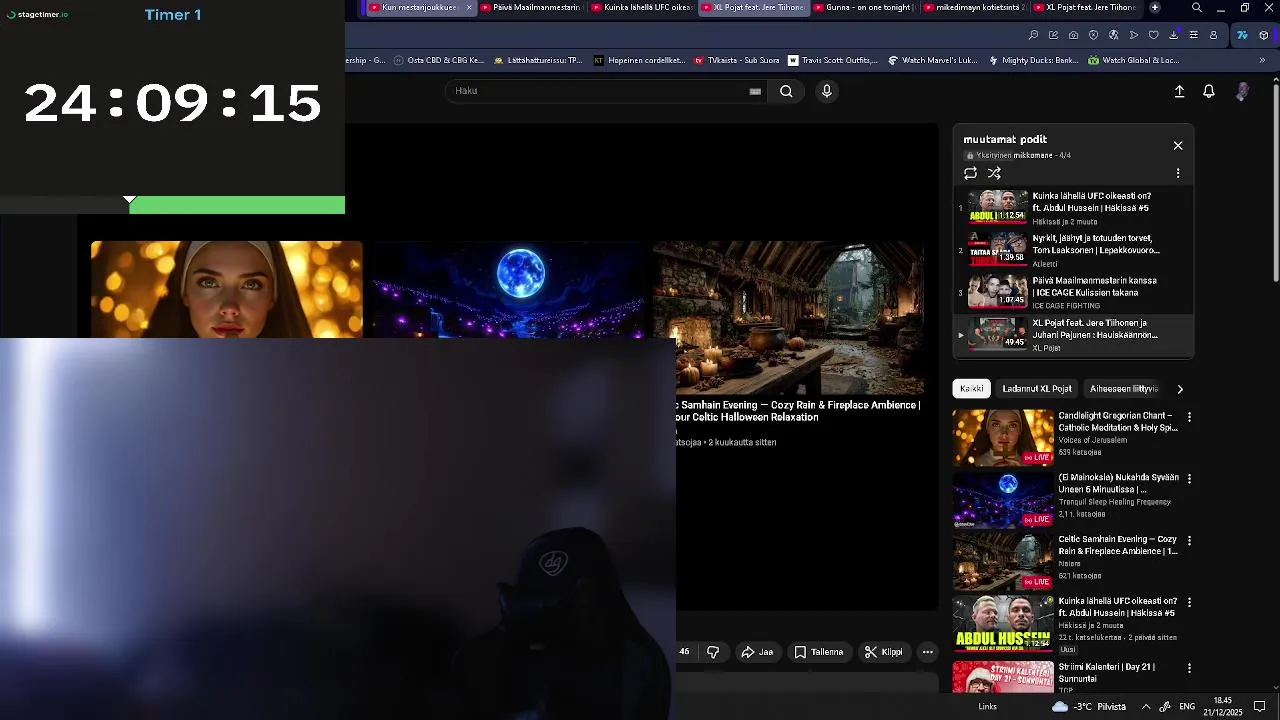
Task: Click the Tallenna save button
Action: [819, 652]
